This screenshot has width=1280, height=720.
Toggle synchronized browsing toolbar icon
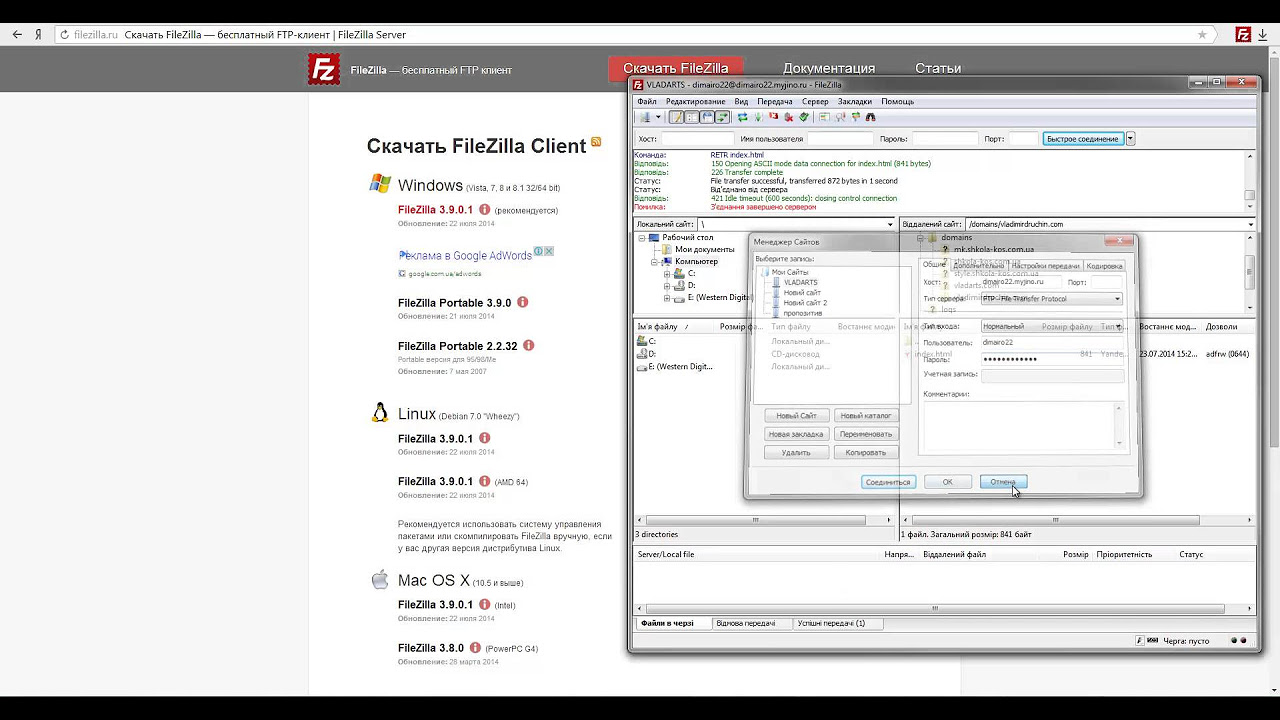[x=856, y=117]
